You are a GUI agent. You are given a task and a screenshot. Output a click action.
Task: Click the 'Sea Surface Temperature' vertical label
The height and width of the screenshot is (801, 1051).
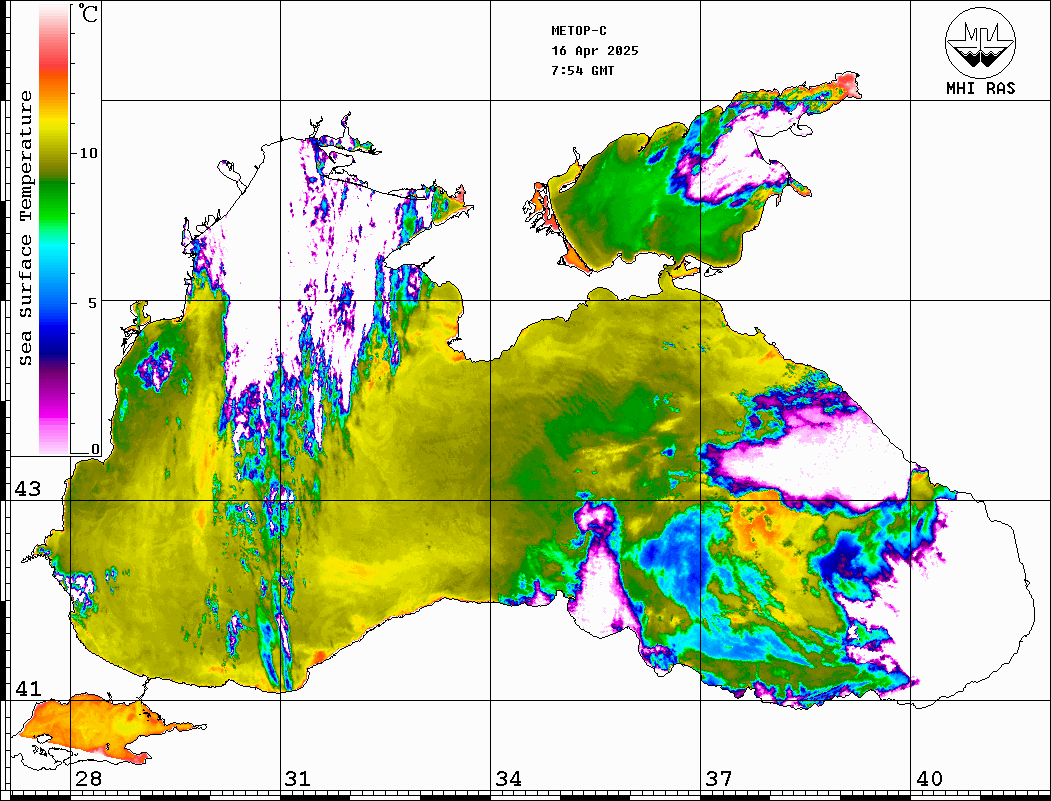point(25,228)
